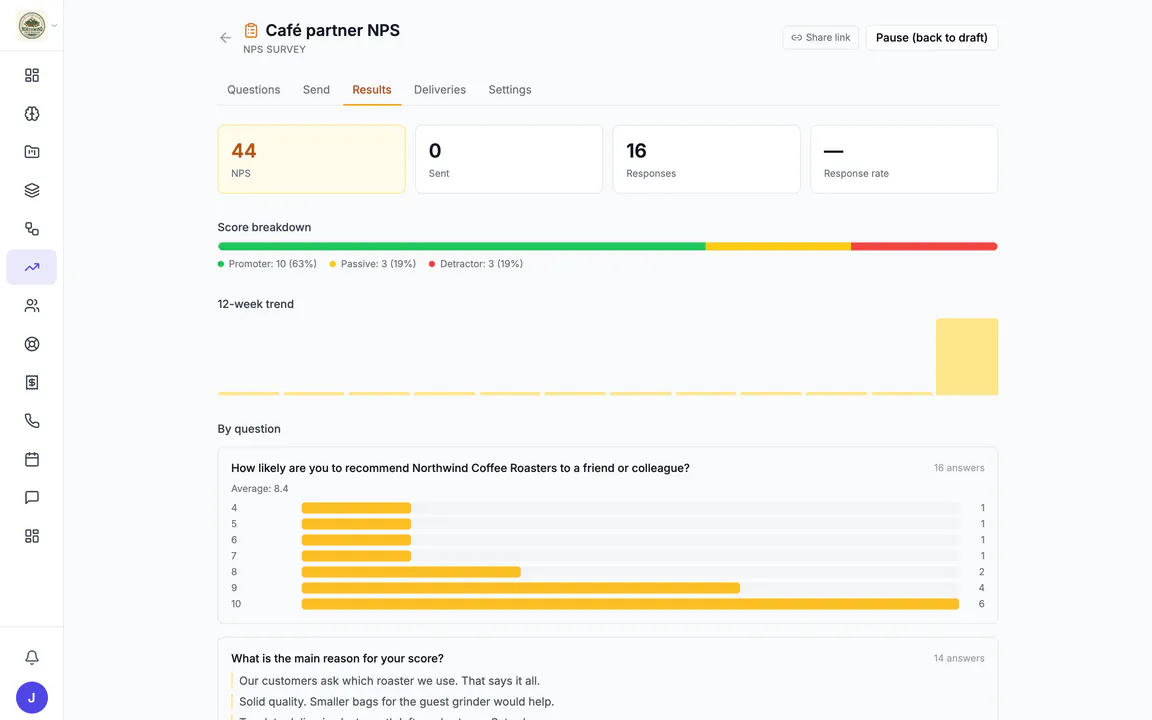Click the 'Our customers ask which roaster' comment
1152x720 pixels.
(389, 681)
